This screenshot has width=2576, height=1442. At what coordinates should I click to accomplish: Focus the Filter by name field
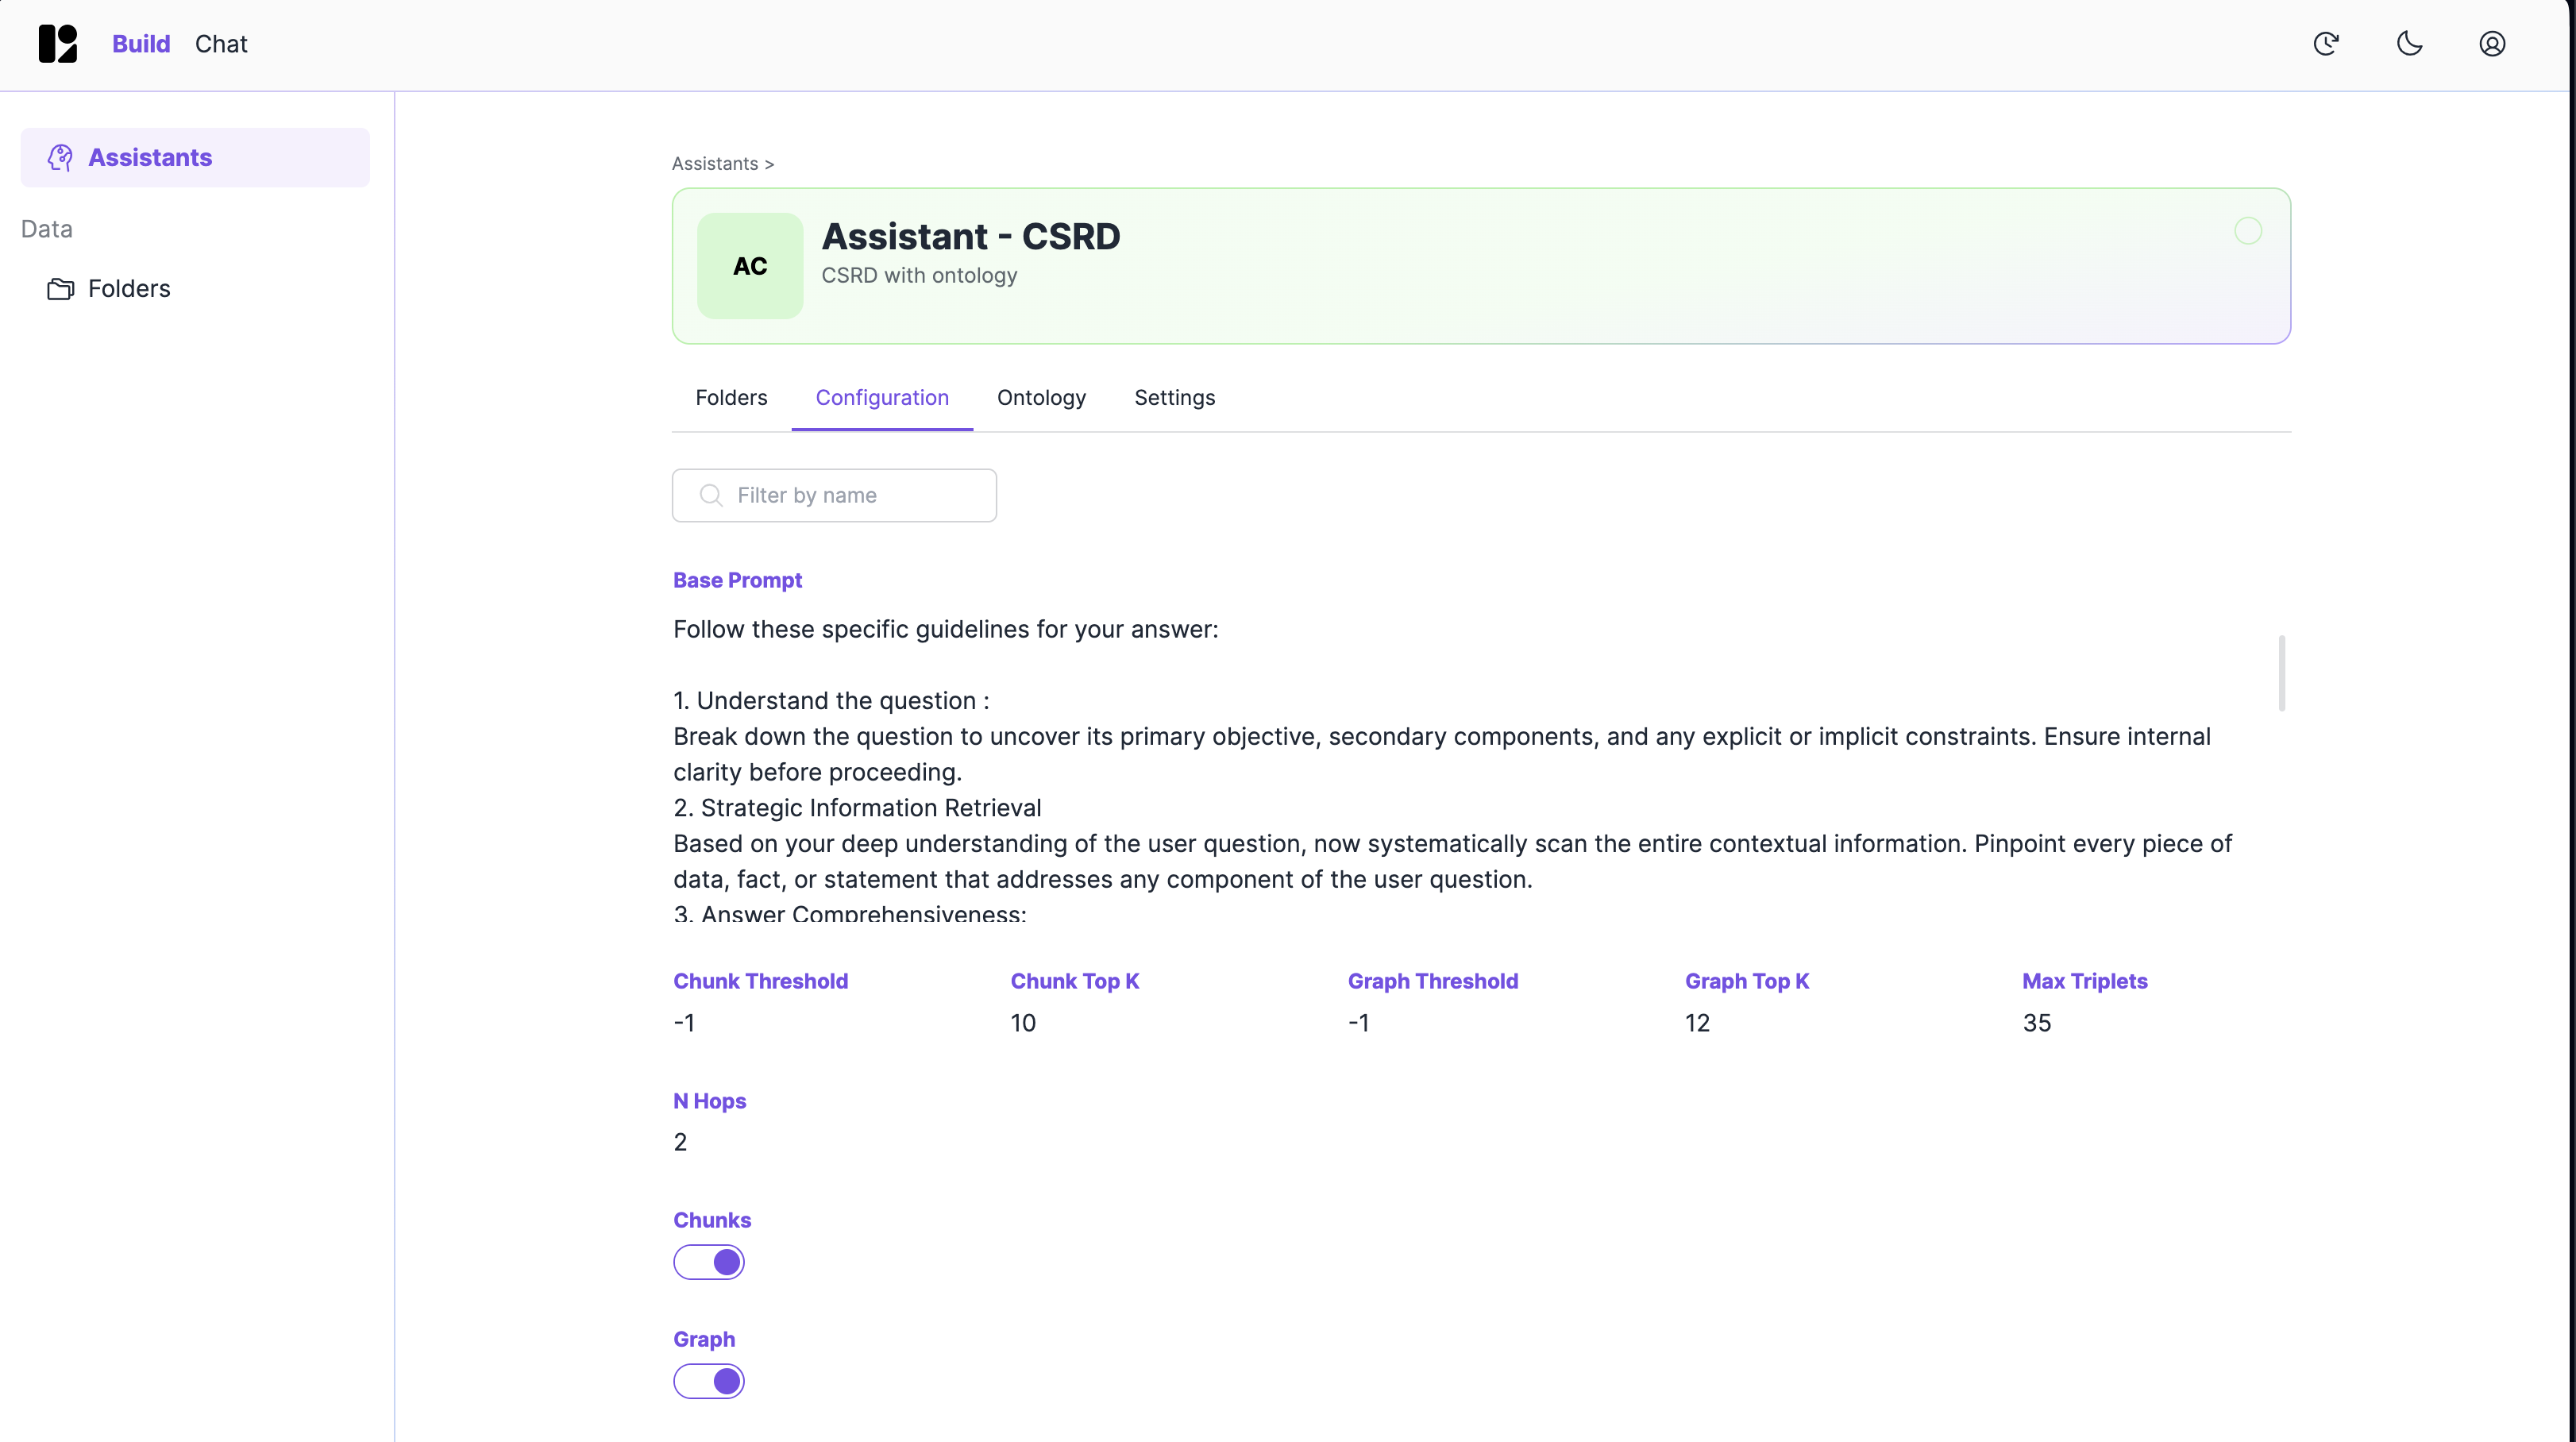pos(850,496)
